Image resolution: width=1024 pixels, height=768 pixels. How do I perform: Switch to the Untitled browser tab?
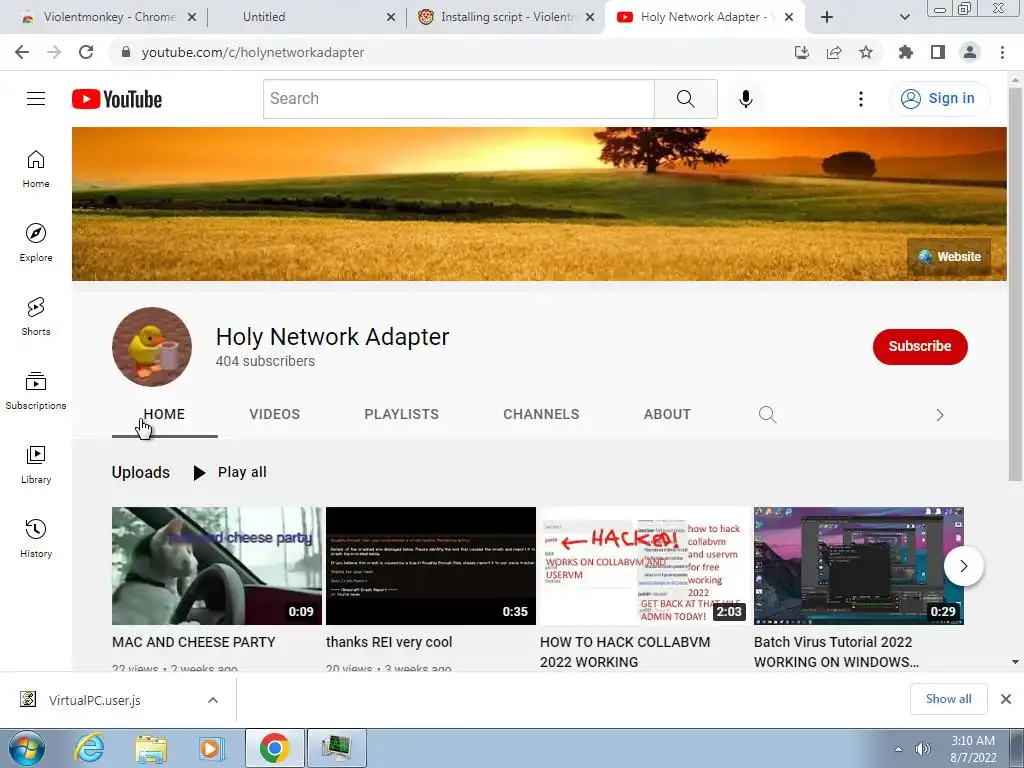coord(264,17)
